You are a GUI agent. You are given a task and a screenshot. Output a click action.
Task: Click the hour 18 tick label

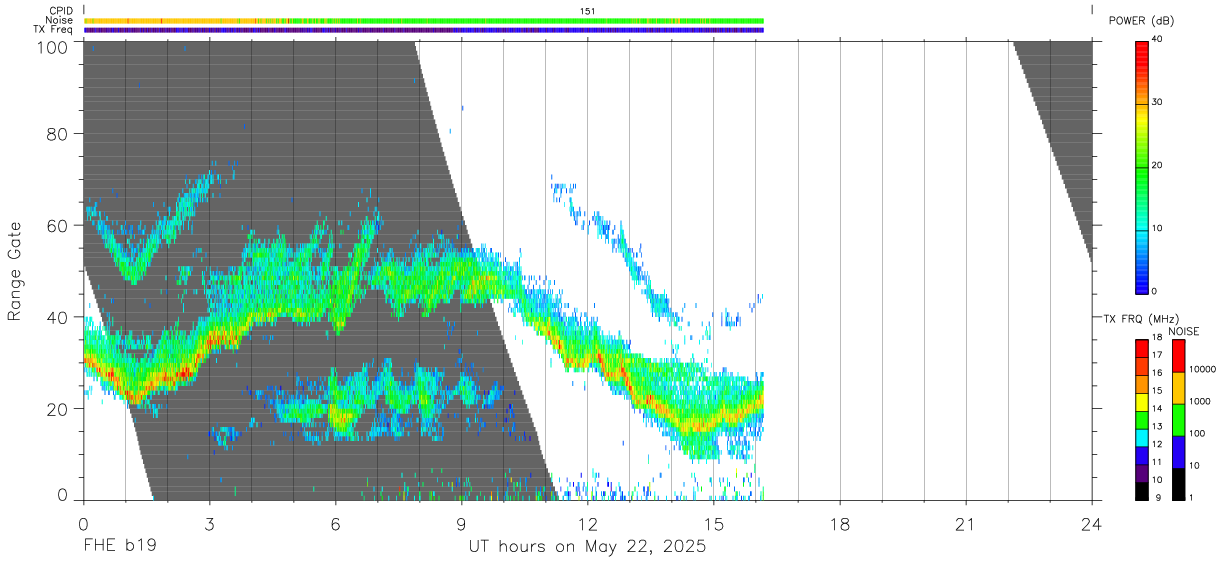pyautogui.click(x=839, y=524)
